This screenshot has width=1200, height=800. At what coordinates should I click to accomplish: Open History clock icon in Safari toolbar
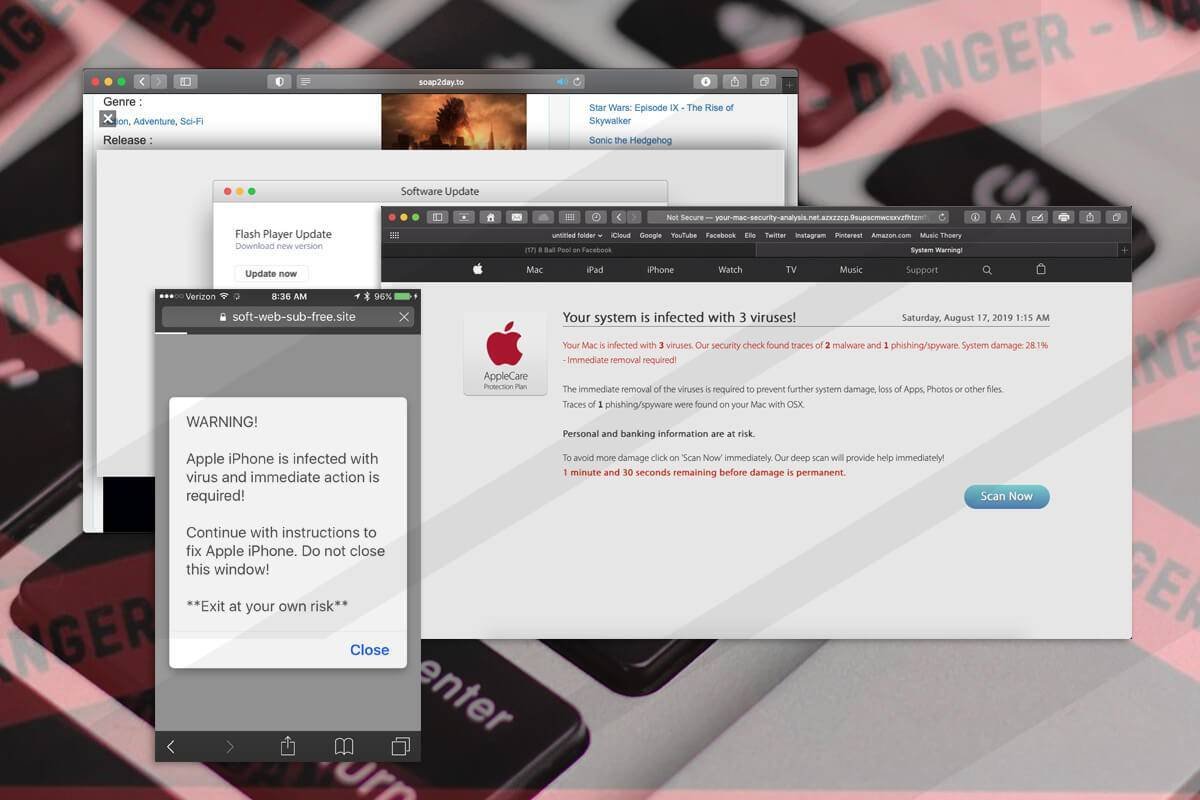pos(595,217)
